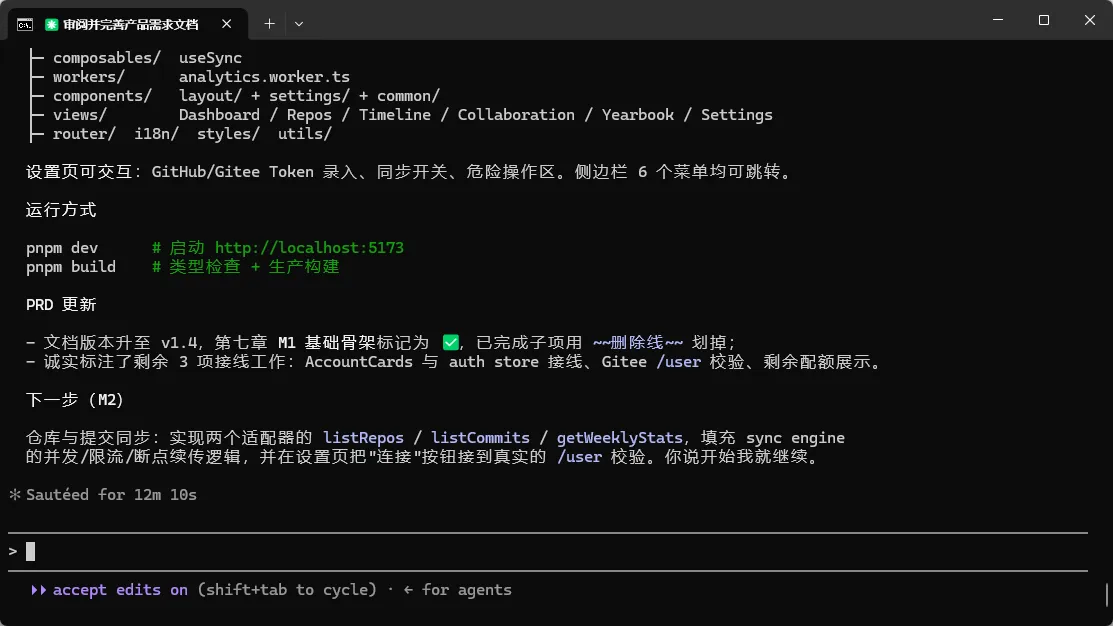Maximize the terminal window

coord(1043,20)
